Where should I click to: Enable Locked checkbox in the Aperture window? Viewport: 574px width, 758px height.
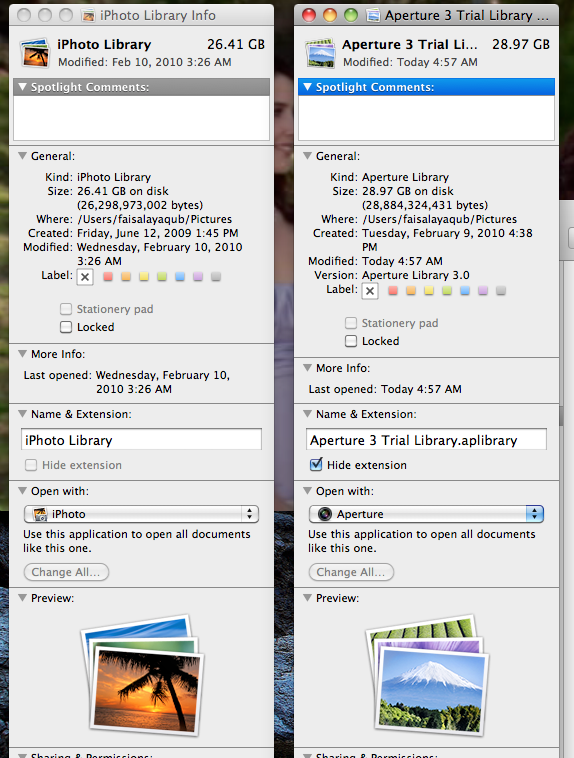[351, 341]
